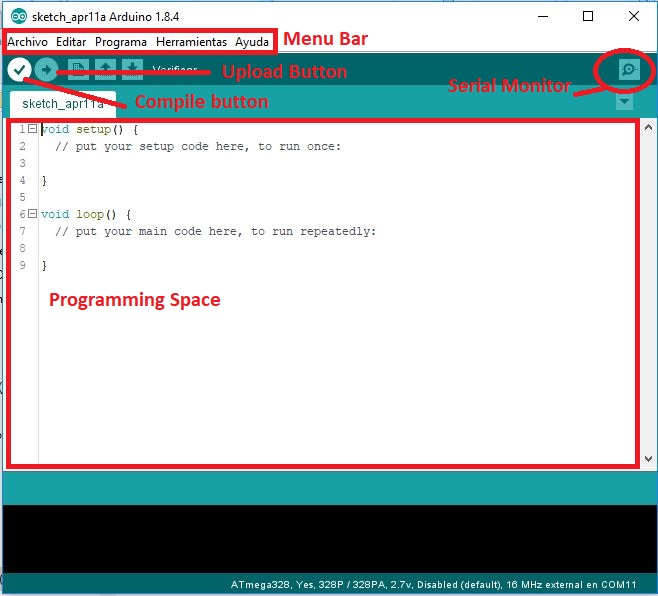Close the Arduino window

634,17
